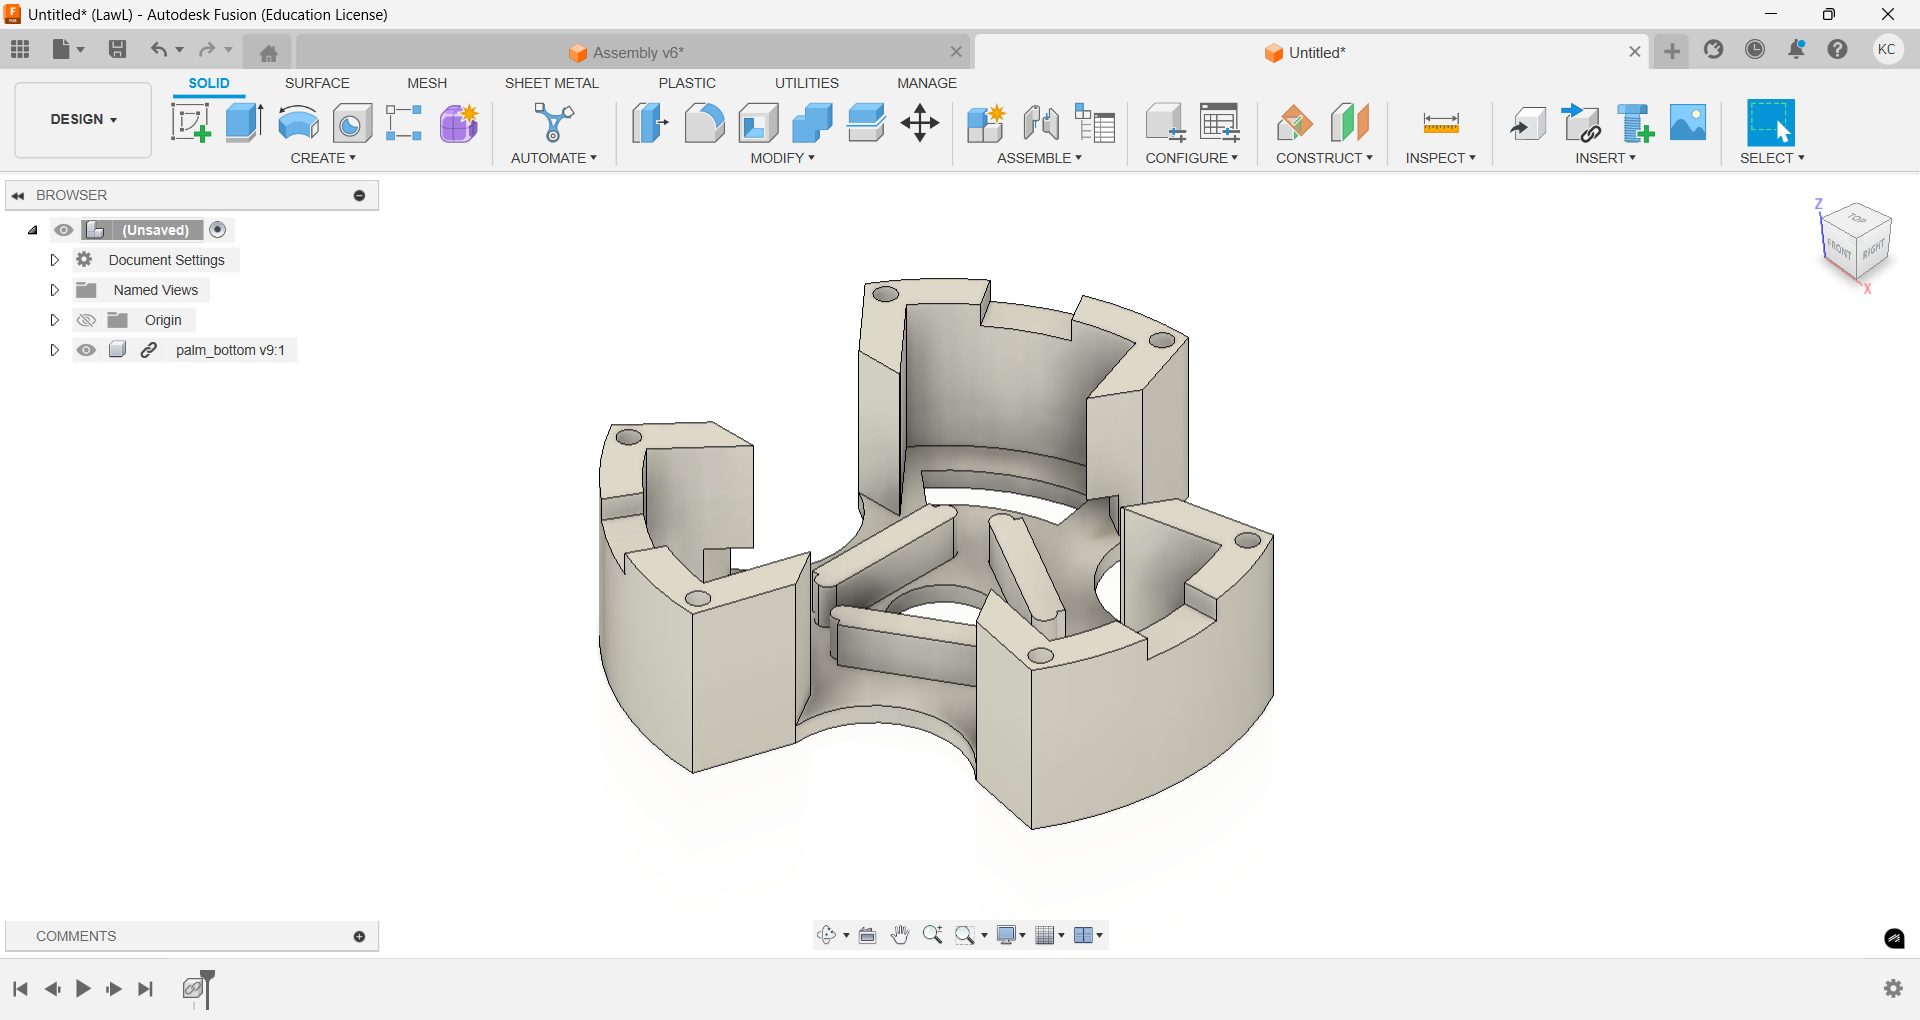Open the Insert Canvas image tool

[1688, 123]
